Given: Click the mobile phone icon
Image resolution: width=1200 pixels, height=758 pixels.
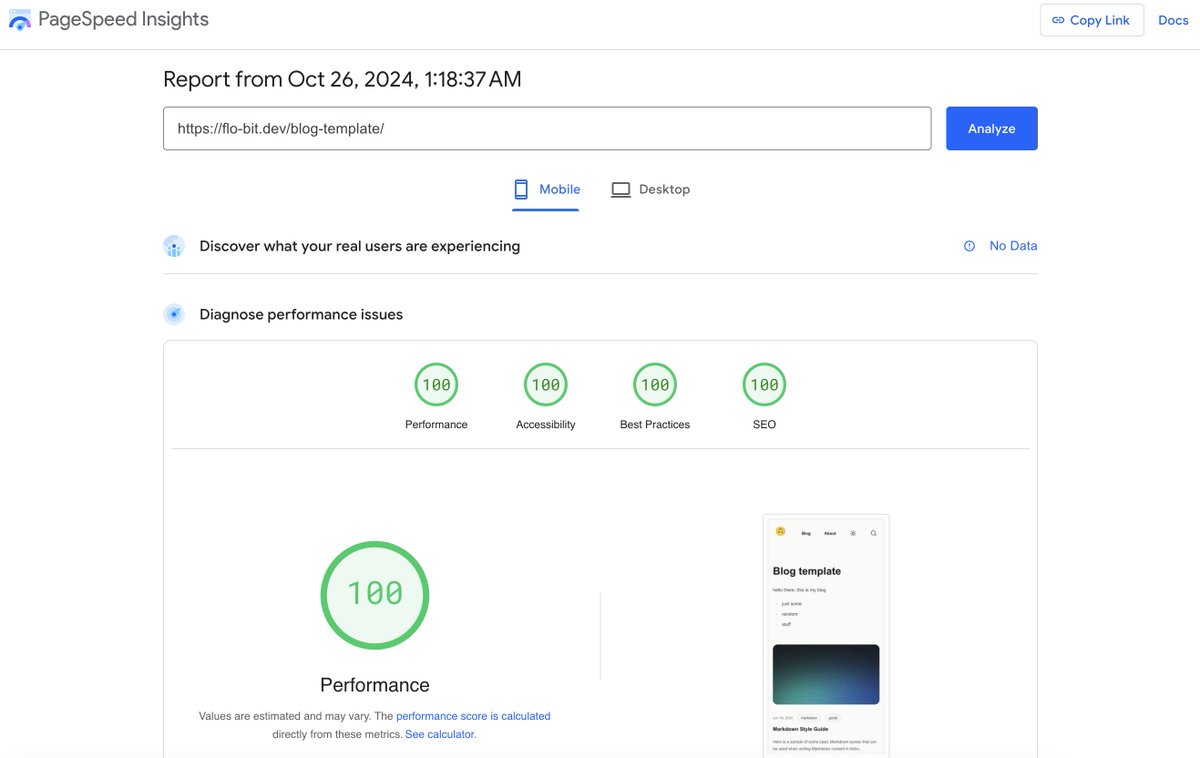Looking at the screenshot, I should [520, 189].
